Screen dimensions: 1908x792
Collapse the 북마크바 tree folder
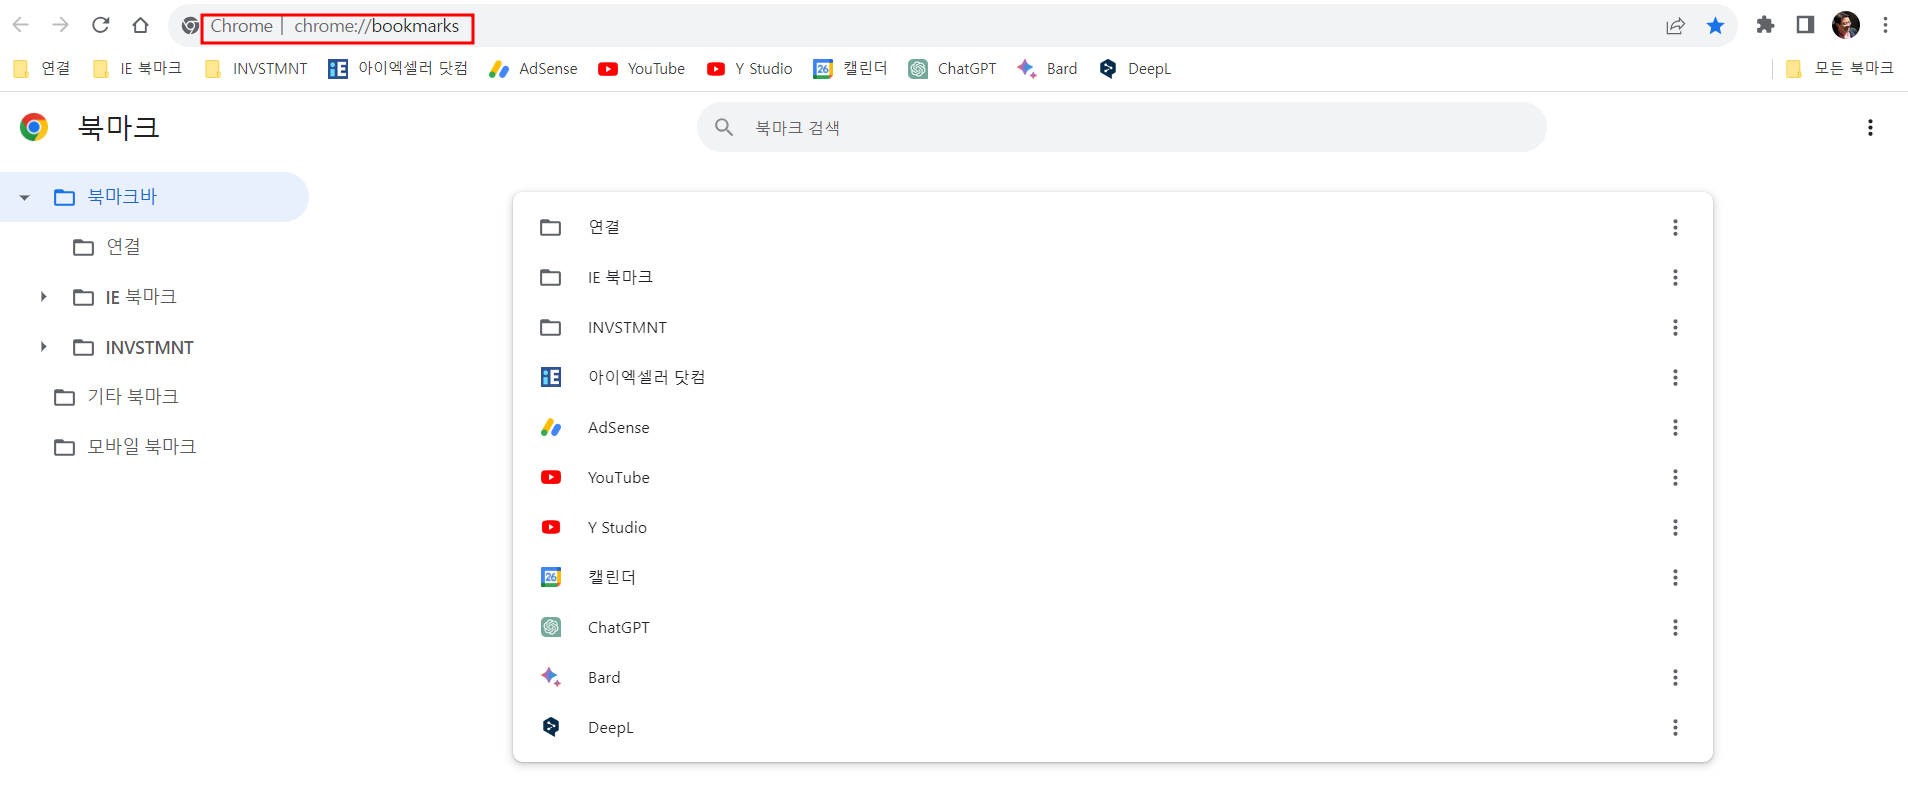pos(24,197)
